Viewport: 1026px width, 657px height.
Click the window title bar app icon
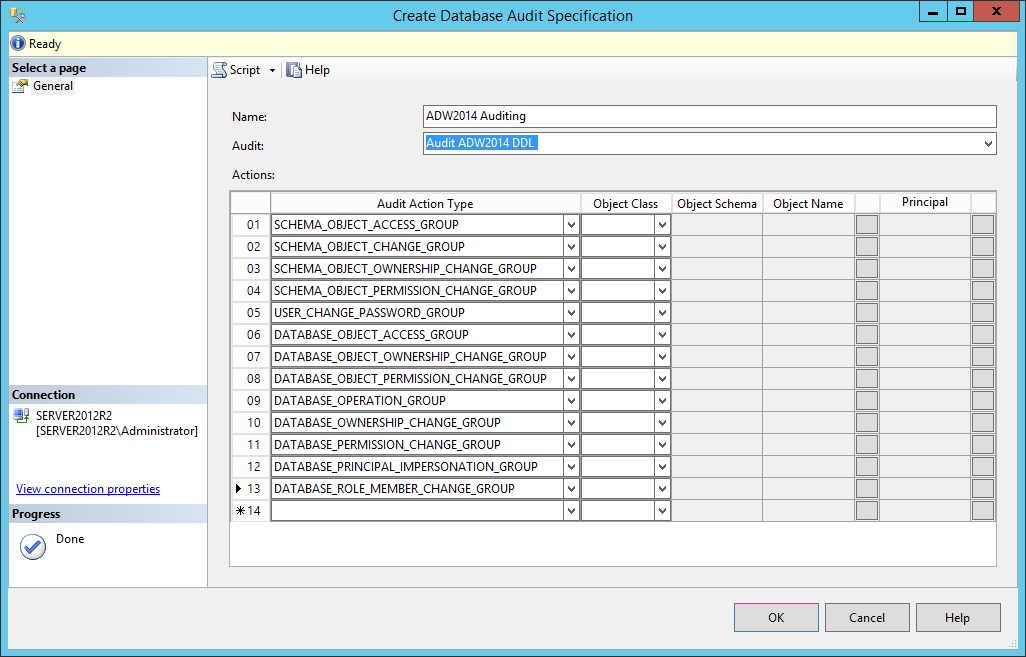18,14
